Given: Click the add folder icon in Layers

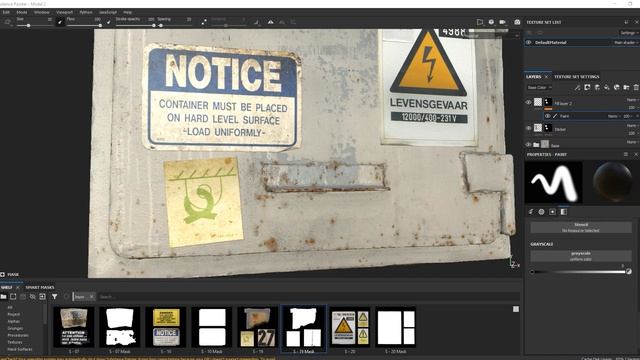Looking at the screenshot, I should [x=626, y=87].
